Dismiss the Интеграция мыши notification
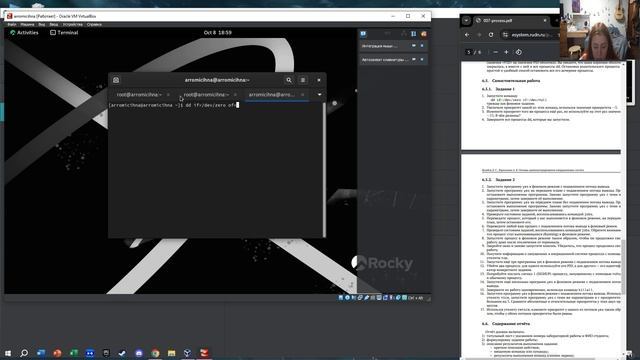Viewport: 640px width, 360px height. point(422,46)
